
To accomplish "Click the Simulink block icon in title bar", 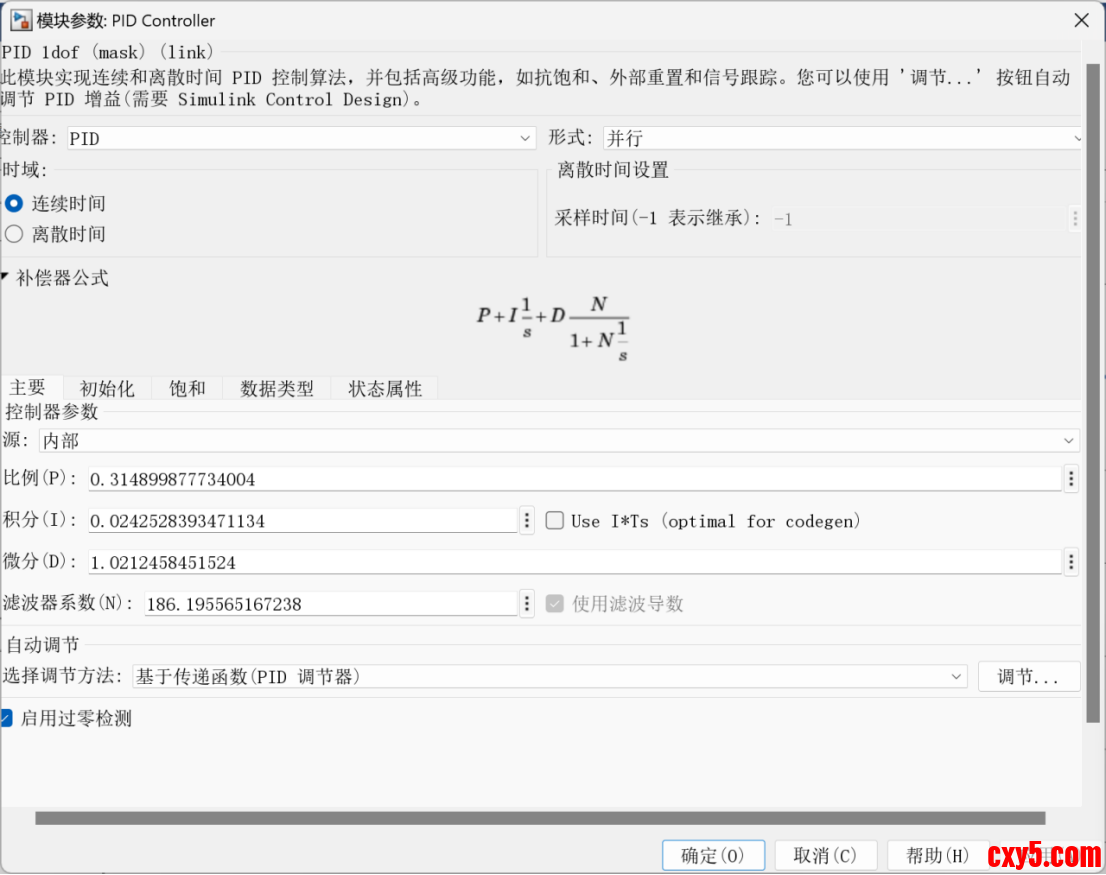I will [20, 20].
